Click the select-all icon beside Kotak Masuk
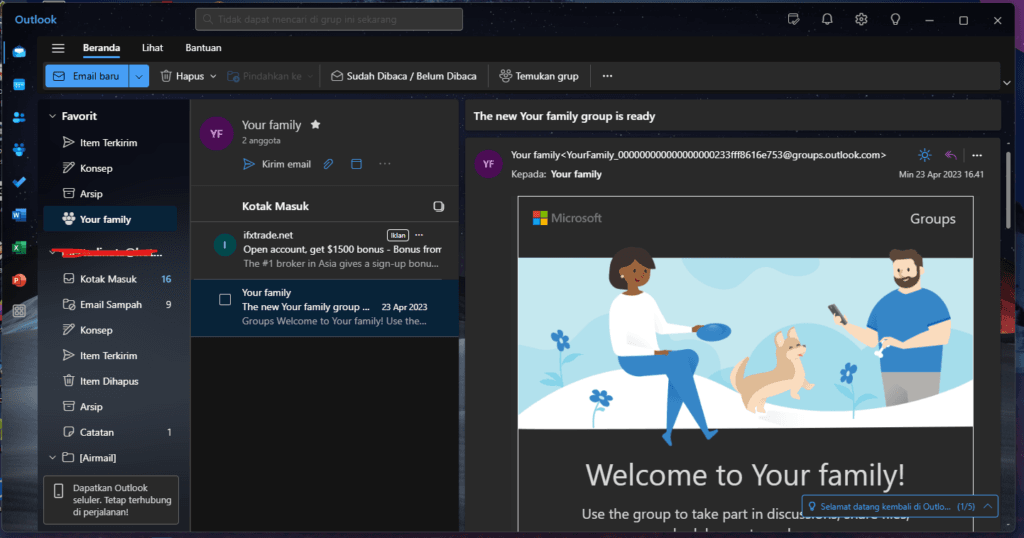1024x538 pixels. click(x=438, y=206)
